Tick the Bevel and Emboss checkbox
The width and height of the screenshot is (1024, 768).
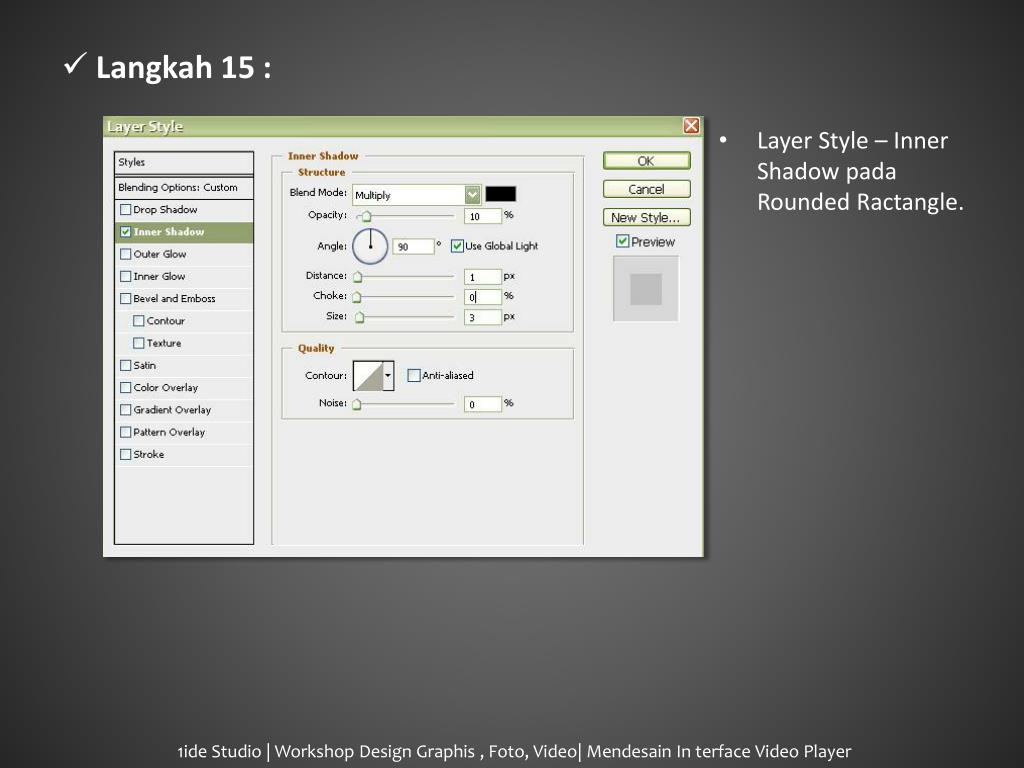pyautogui.click(x=125, y=298)
